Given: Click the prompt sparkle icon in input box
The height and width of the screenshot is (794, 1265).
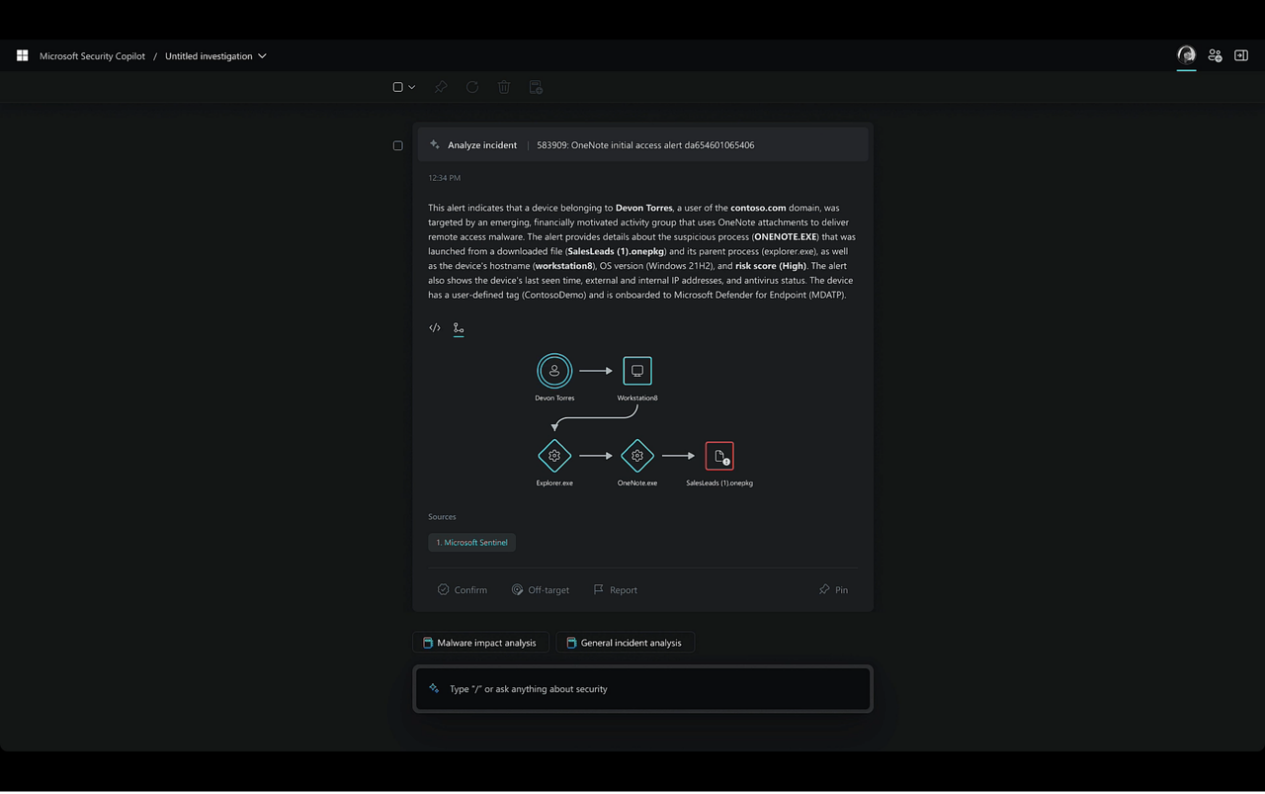Looking at the screenshot, I should pyautogui.click(x=434, y=688).
